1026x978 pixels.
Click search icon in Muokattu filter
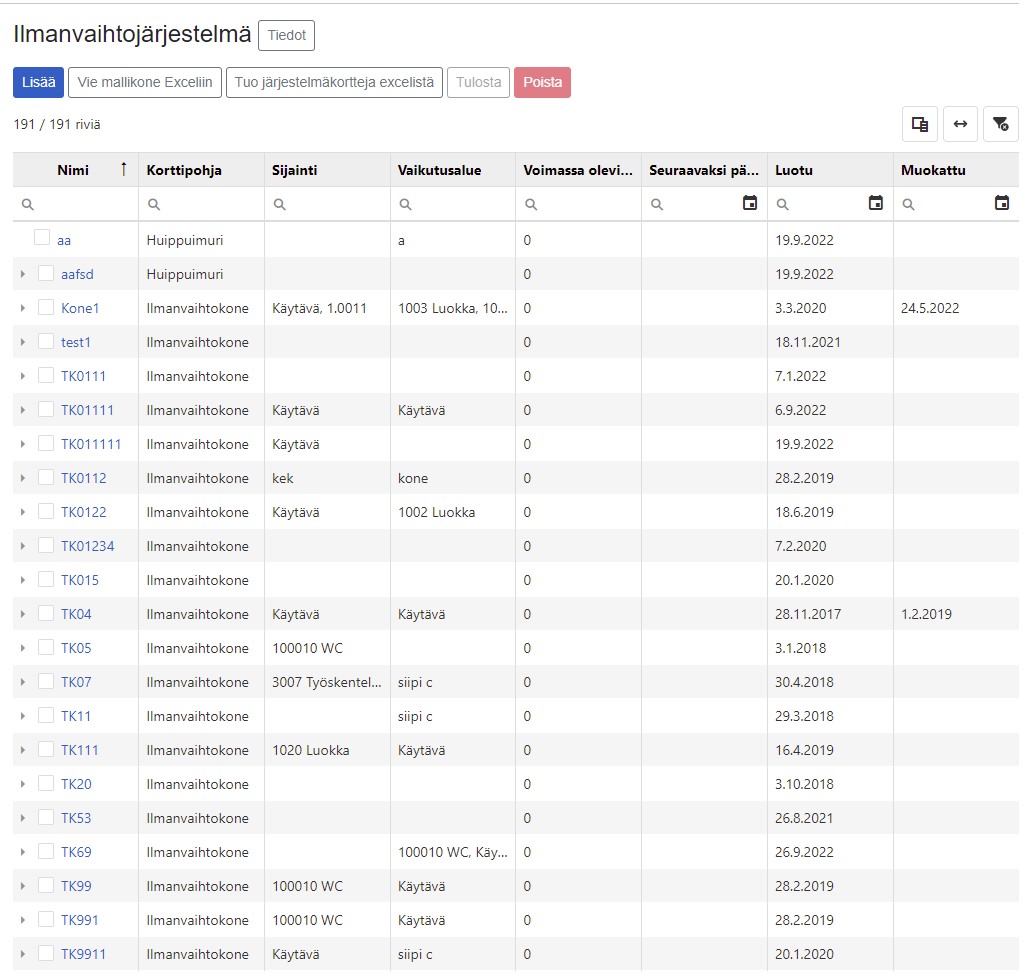point(908,205)
